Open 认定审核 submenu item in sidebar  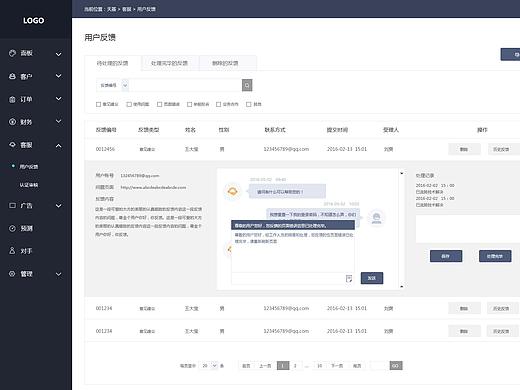pos(29,185)
